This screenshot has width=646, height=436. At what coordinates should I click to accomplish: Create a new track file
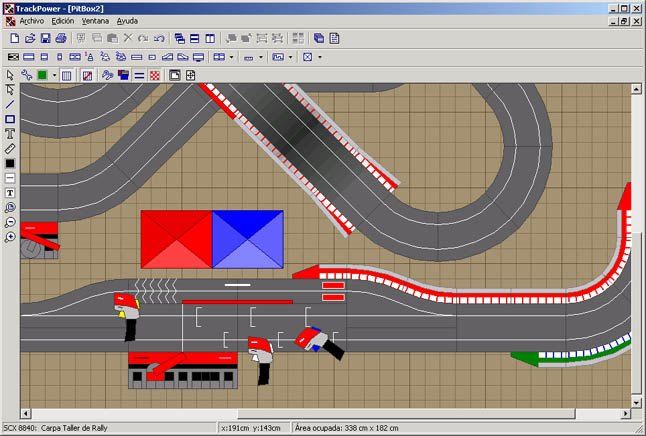click(14, 38)
